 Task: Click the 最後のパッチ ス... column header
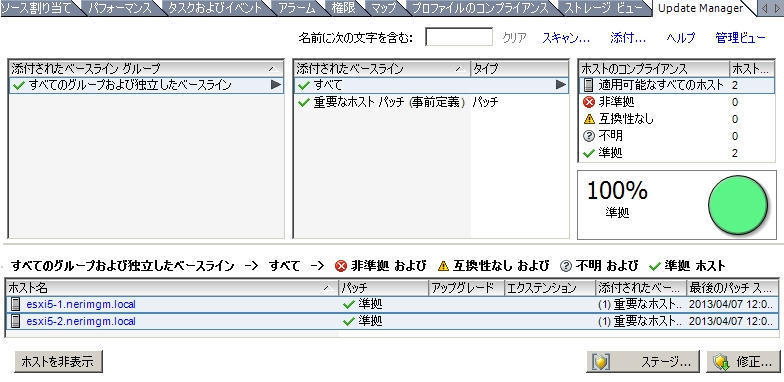(732, 288)
